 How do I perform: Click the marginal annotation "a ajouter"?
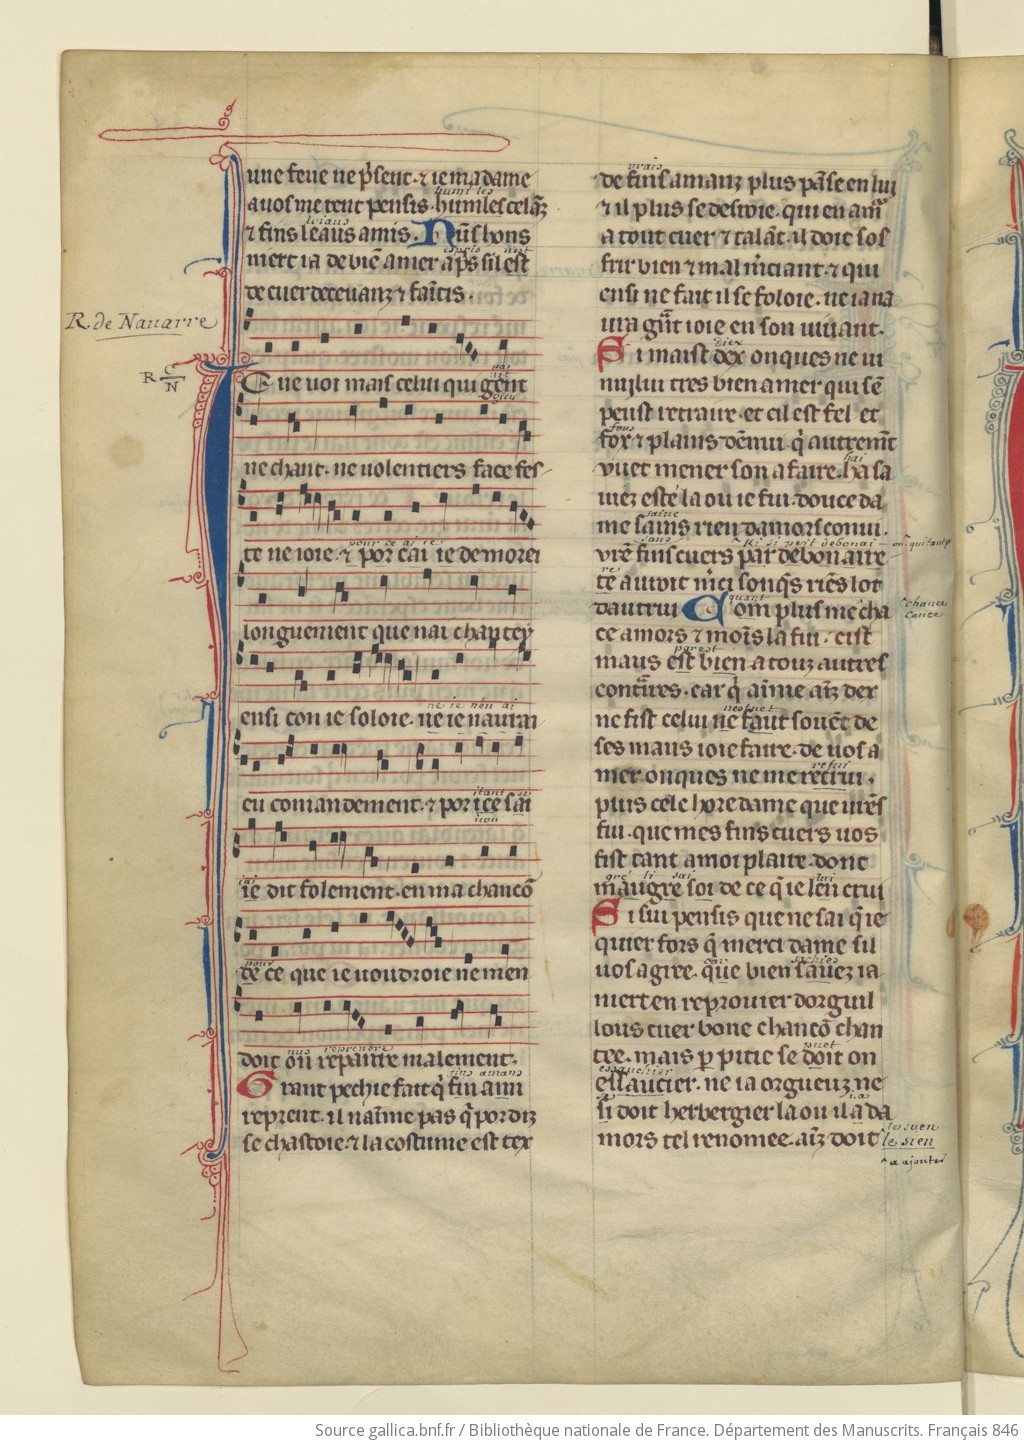click(x=915, y=1162)
